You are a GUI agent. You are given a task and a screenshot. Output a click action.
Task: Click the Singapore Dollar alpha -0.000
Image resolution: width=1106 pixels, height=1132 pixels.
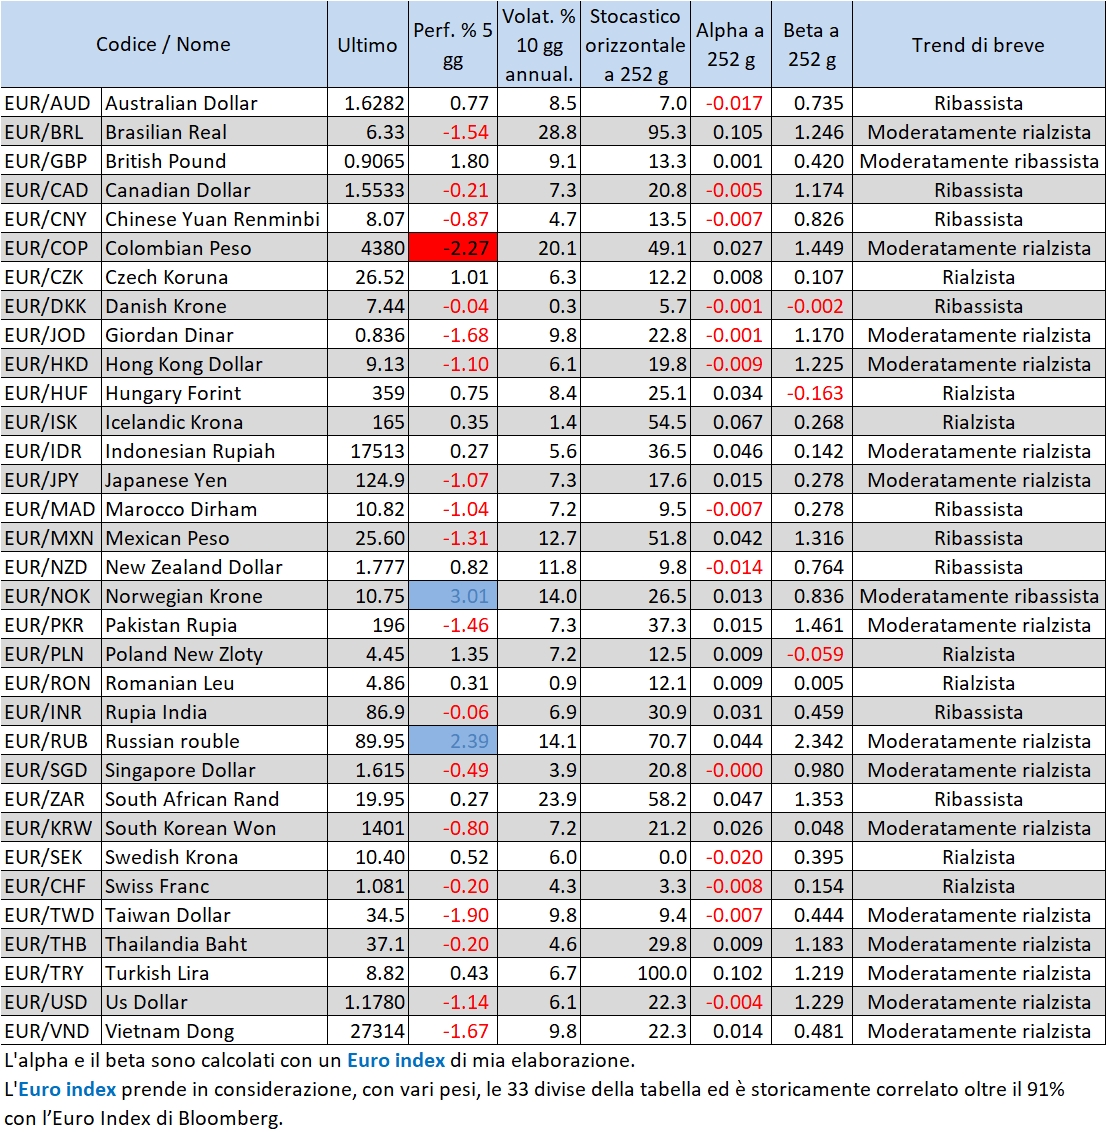pyautogui.click(x=731, y=770)
